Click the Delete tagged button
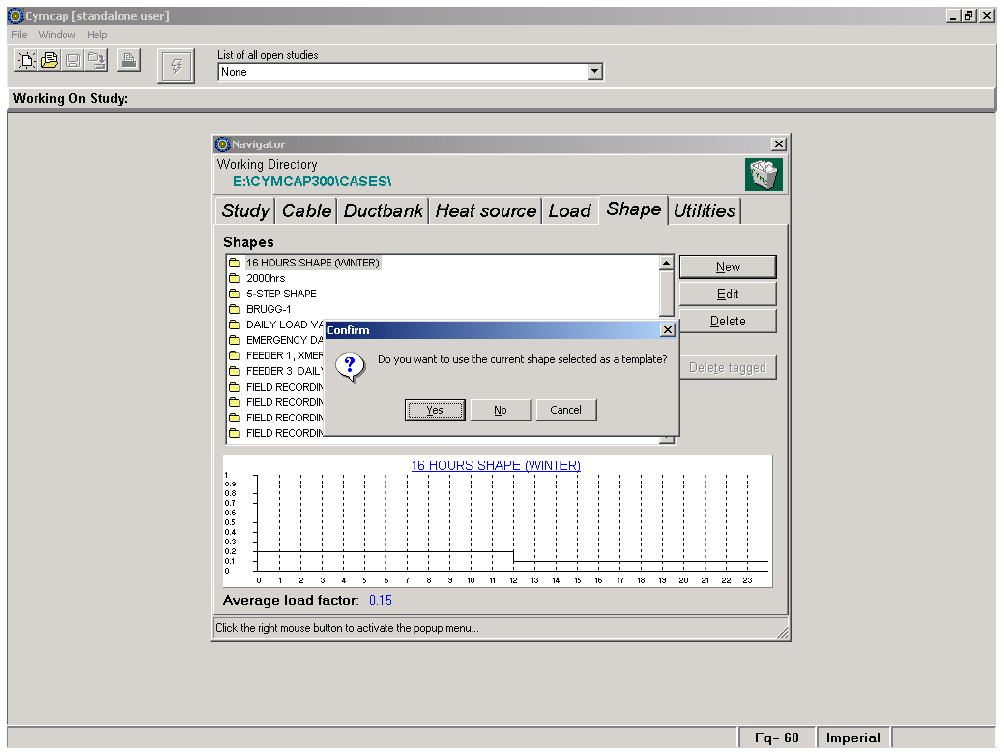 point(727,368)
